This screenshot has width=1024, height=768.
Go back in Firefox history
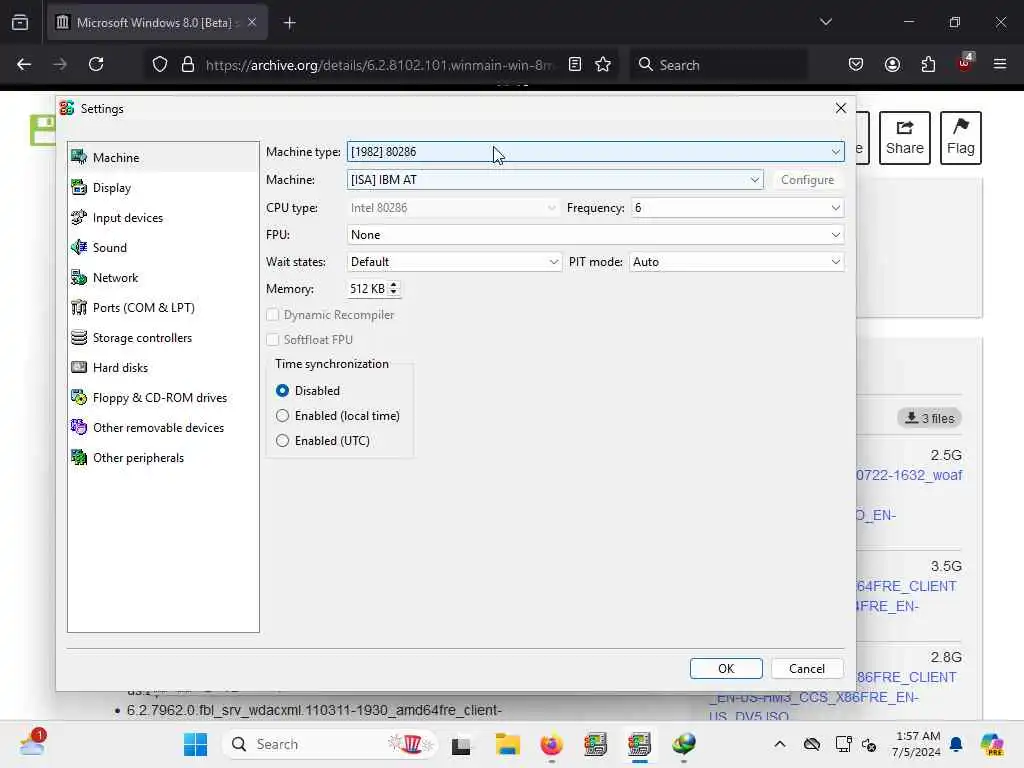coord(24,64)
